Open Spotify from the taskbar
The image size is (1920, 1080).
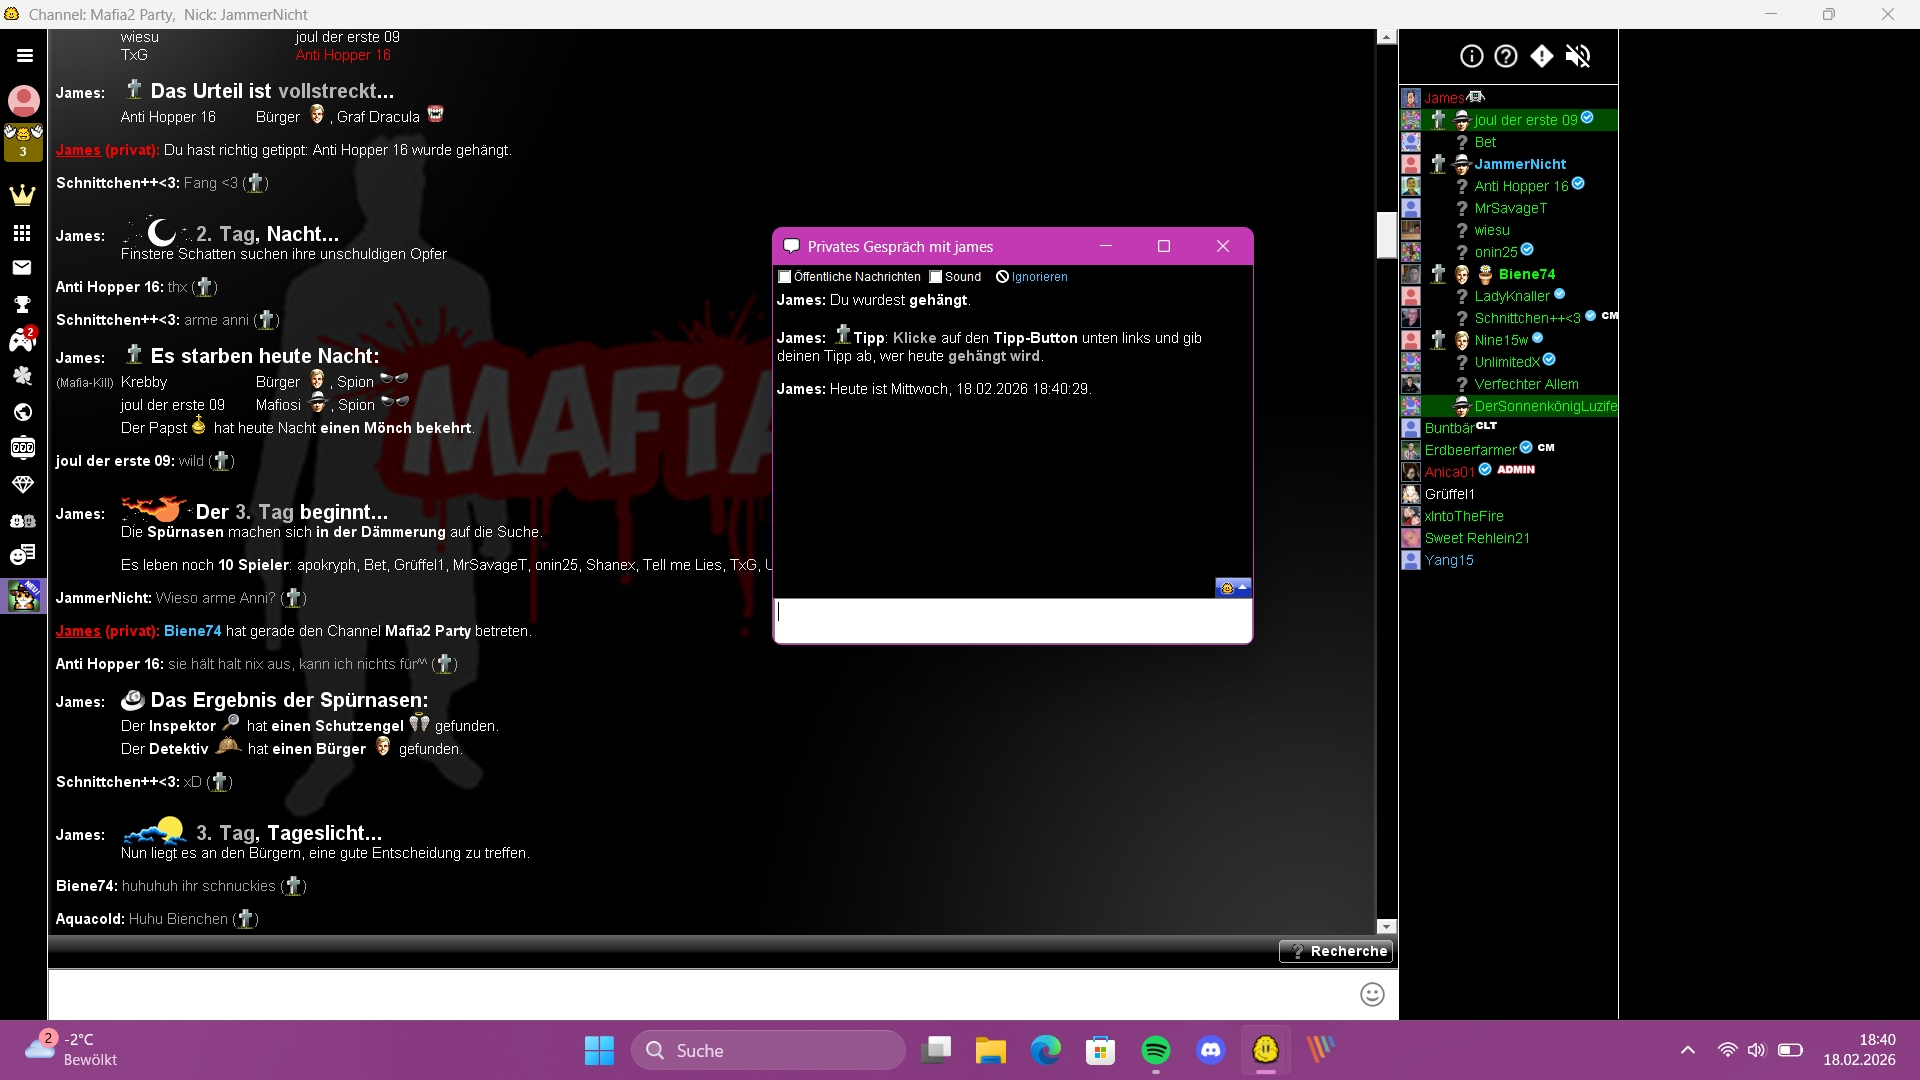coord(1155,1050)
